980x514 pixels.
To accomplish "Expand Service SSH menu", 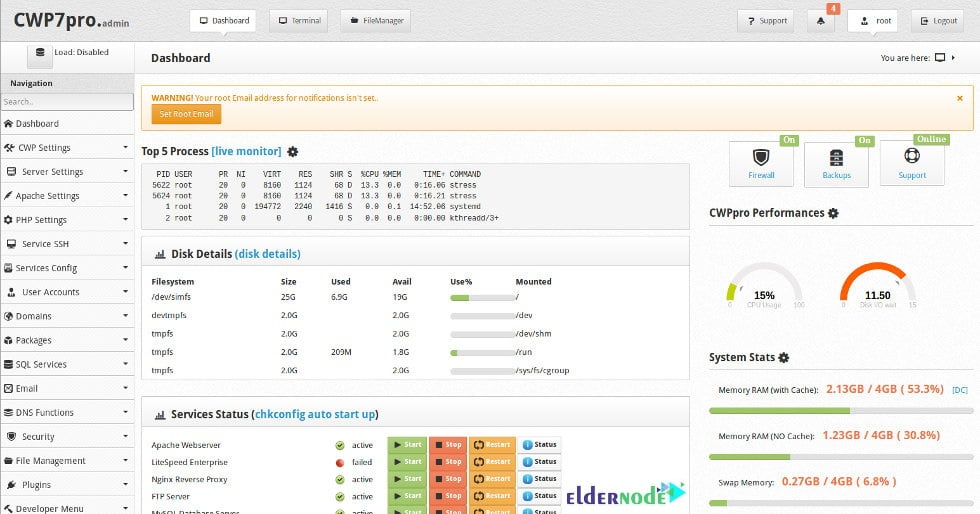I will [x=68, y=244].
